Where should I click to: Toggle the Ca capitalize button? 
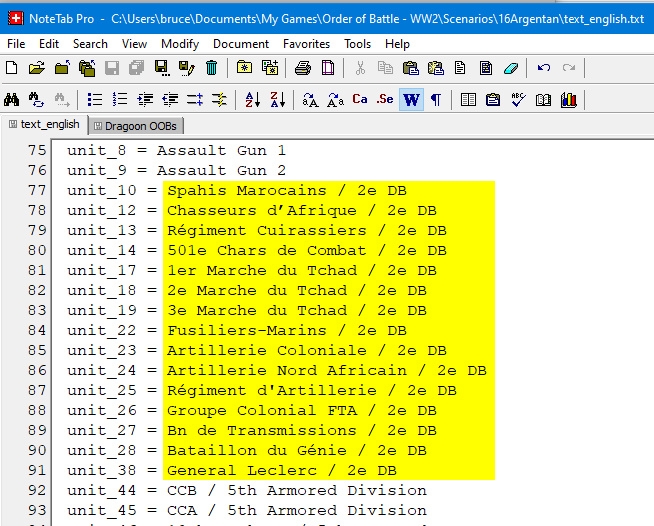(x=360, y=99)
